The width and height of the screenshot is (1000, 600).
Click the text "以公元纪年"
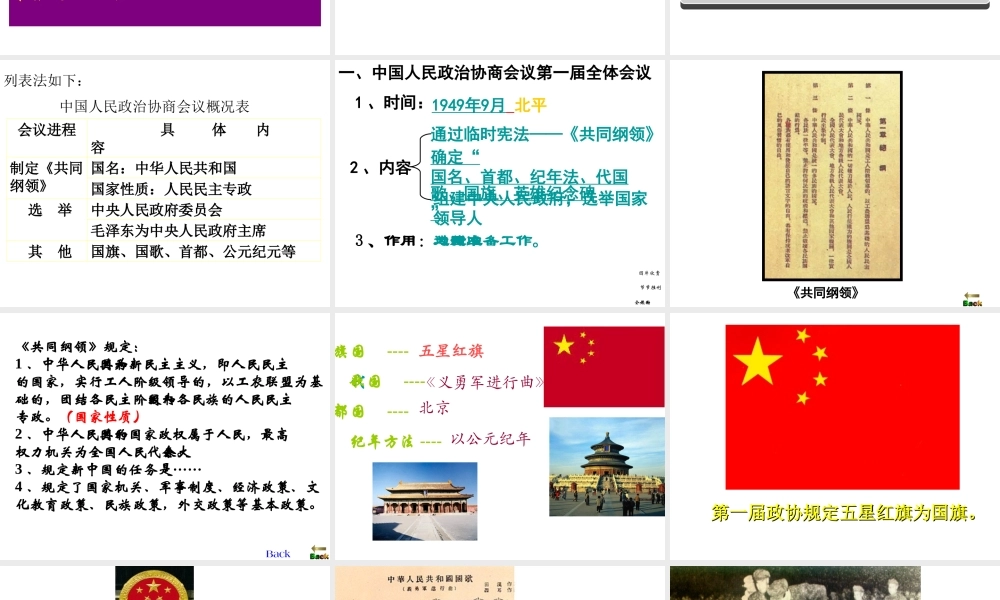click(x=490, y=439)
